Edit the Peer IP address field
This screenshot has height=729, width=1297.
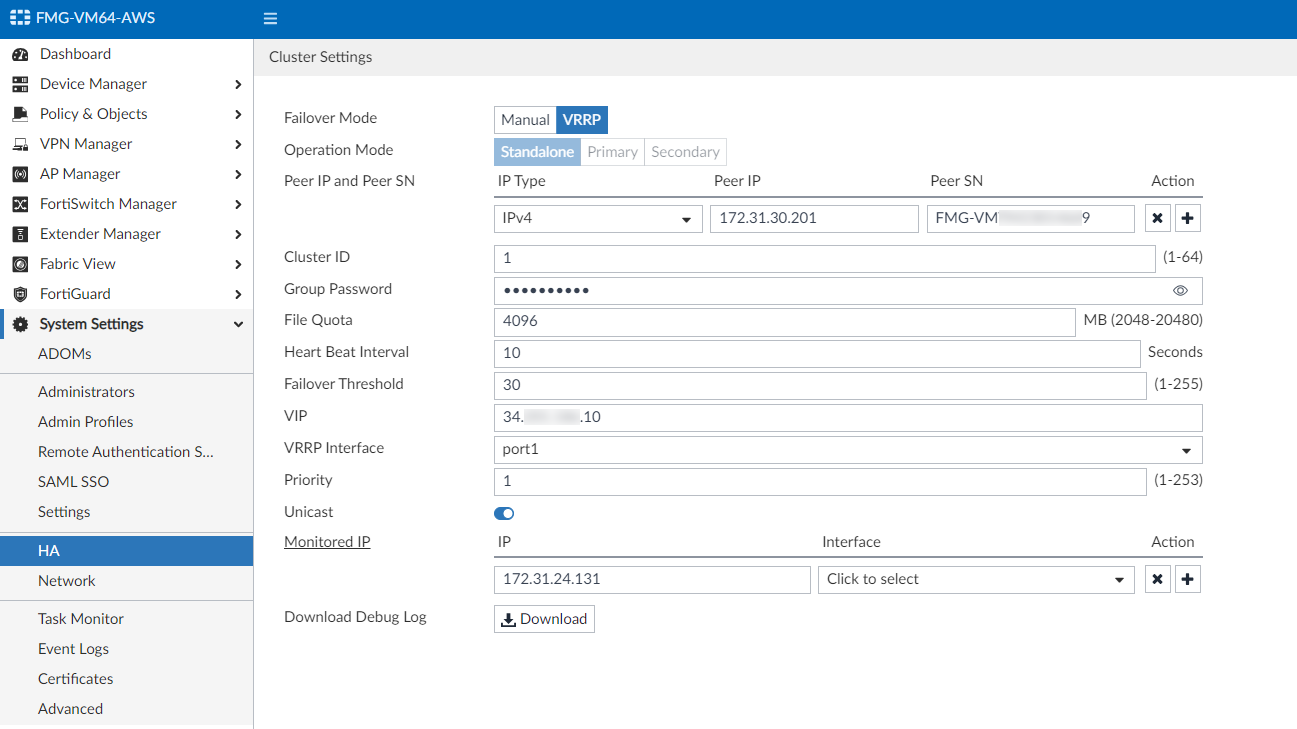point(813,218)
